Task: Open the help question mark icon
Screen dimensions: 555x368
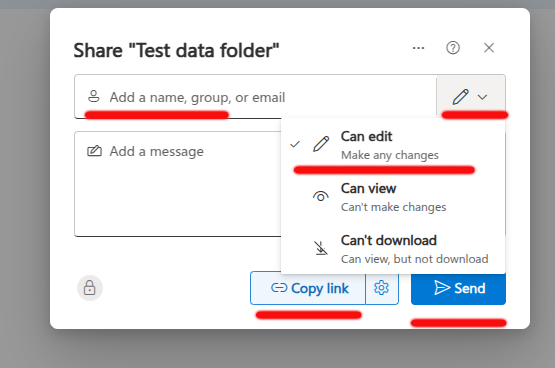Action: [x=453, y=48]
